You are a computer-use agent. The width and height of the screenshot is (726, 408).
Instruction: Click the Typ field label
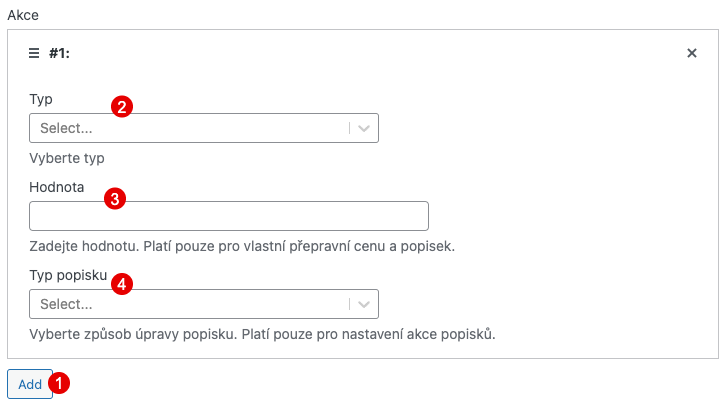point(41,100)
